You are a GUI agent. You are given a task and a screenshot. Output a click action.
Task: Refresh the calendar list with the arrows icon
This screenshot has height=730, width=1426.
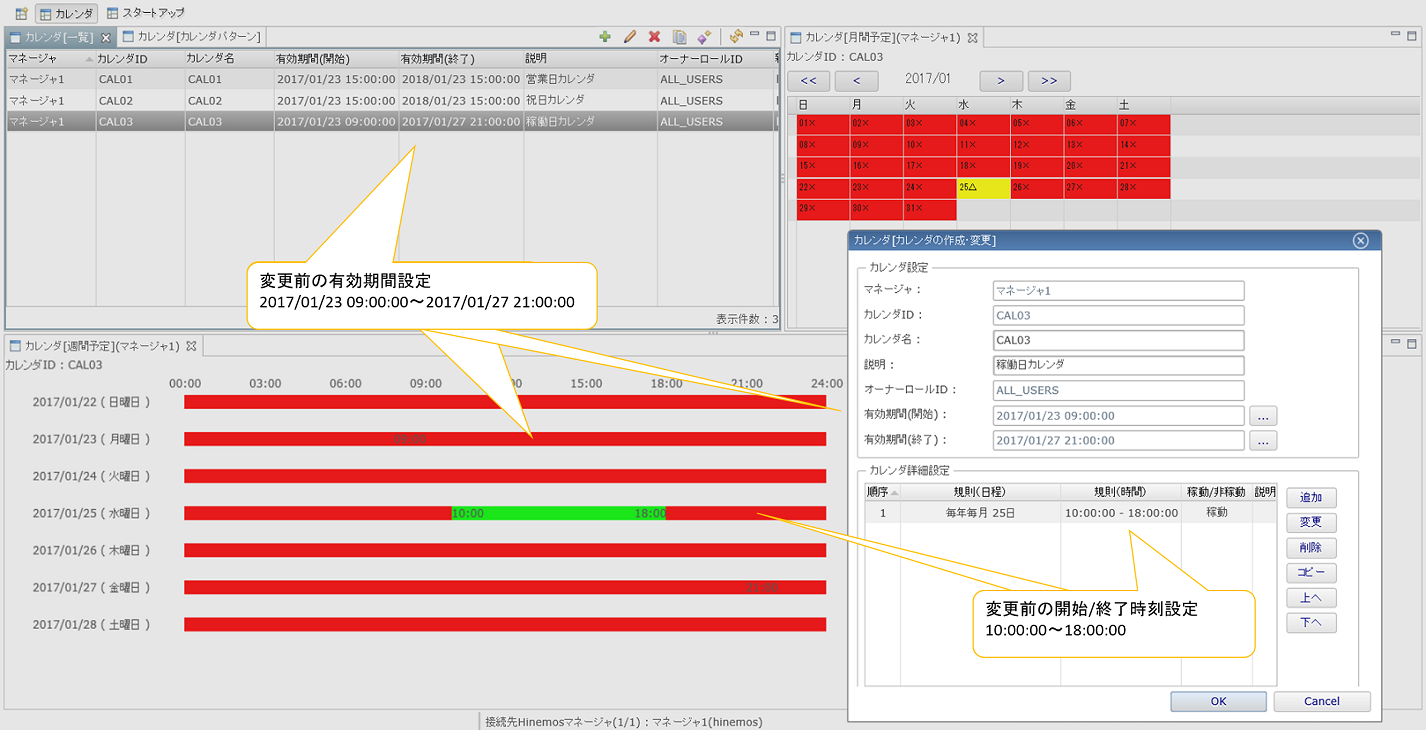(735, 37)
